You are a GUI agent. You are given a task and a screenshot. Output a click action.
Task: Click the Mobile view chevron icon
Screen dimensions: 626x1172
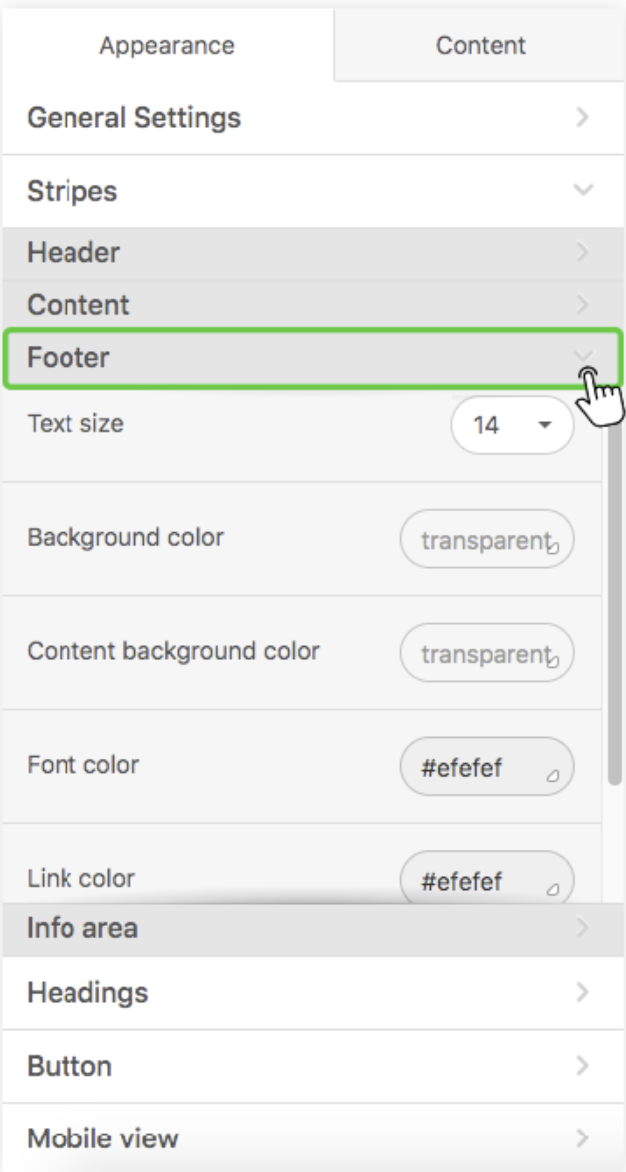tap(583, 1138)
